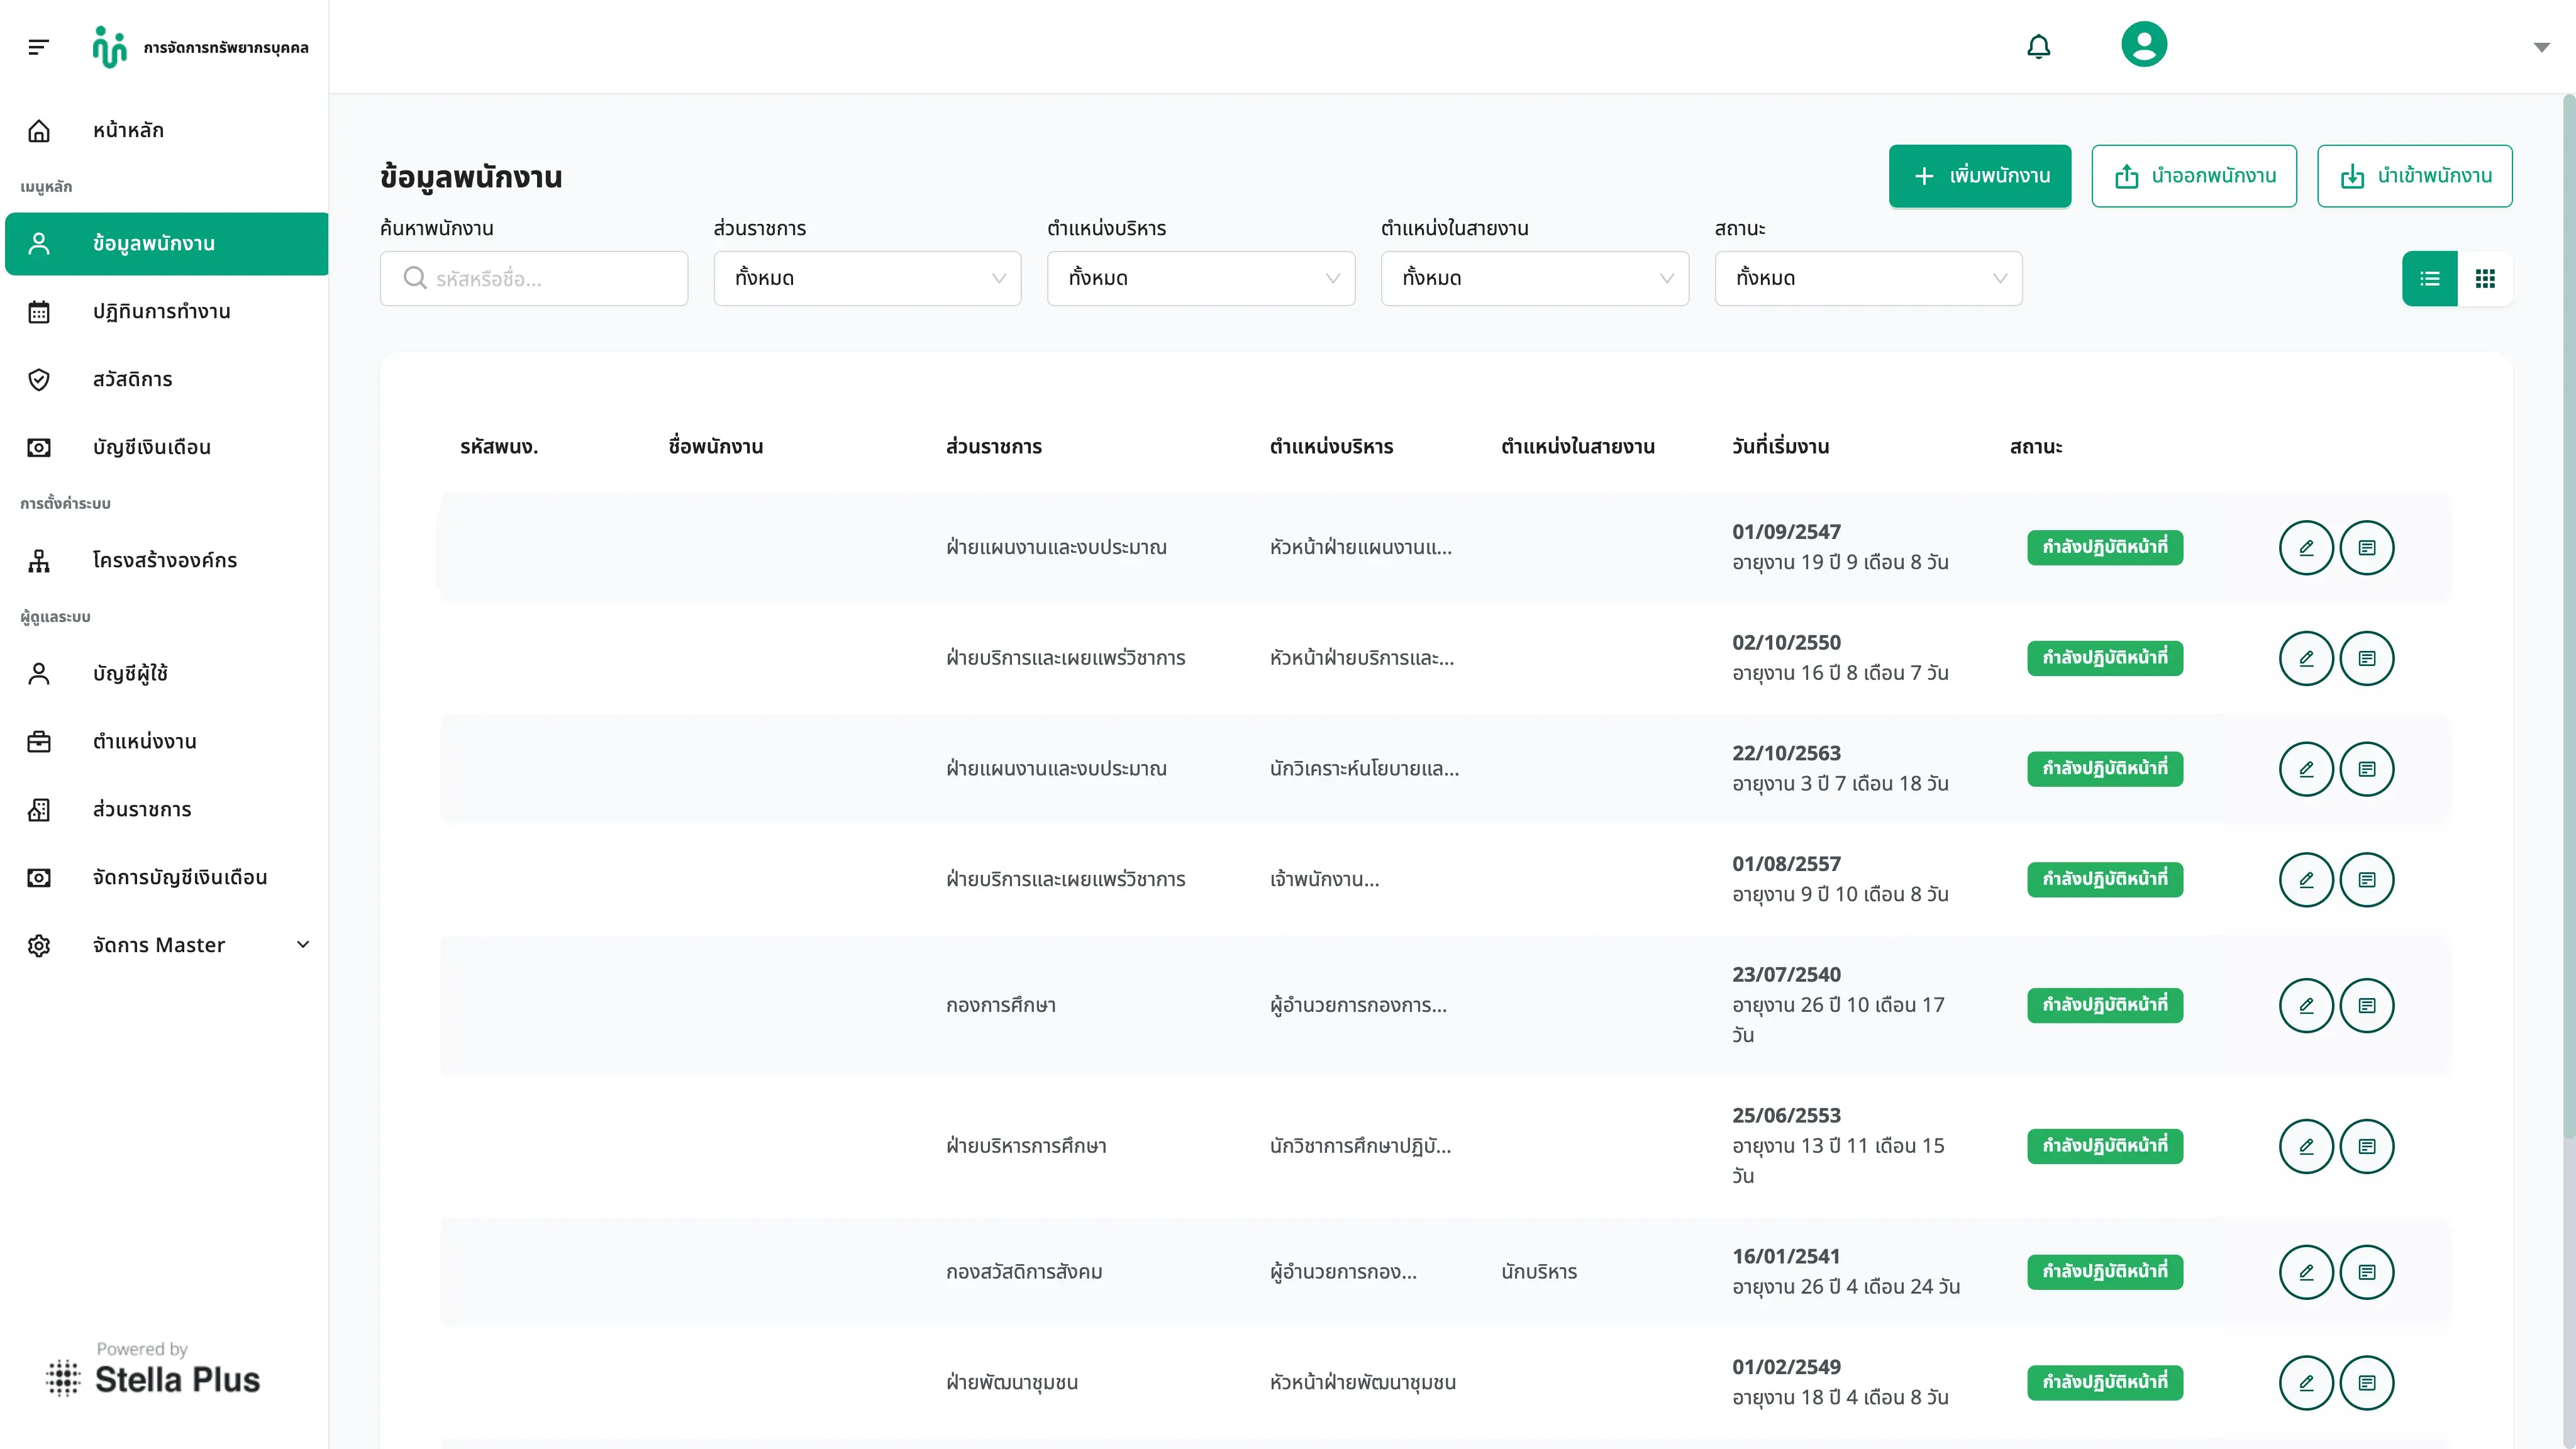Click the วันที่เริ่มงาน column header
Viewport: 2576px width, 1449px height.
point(1781,447)
